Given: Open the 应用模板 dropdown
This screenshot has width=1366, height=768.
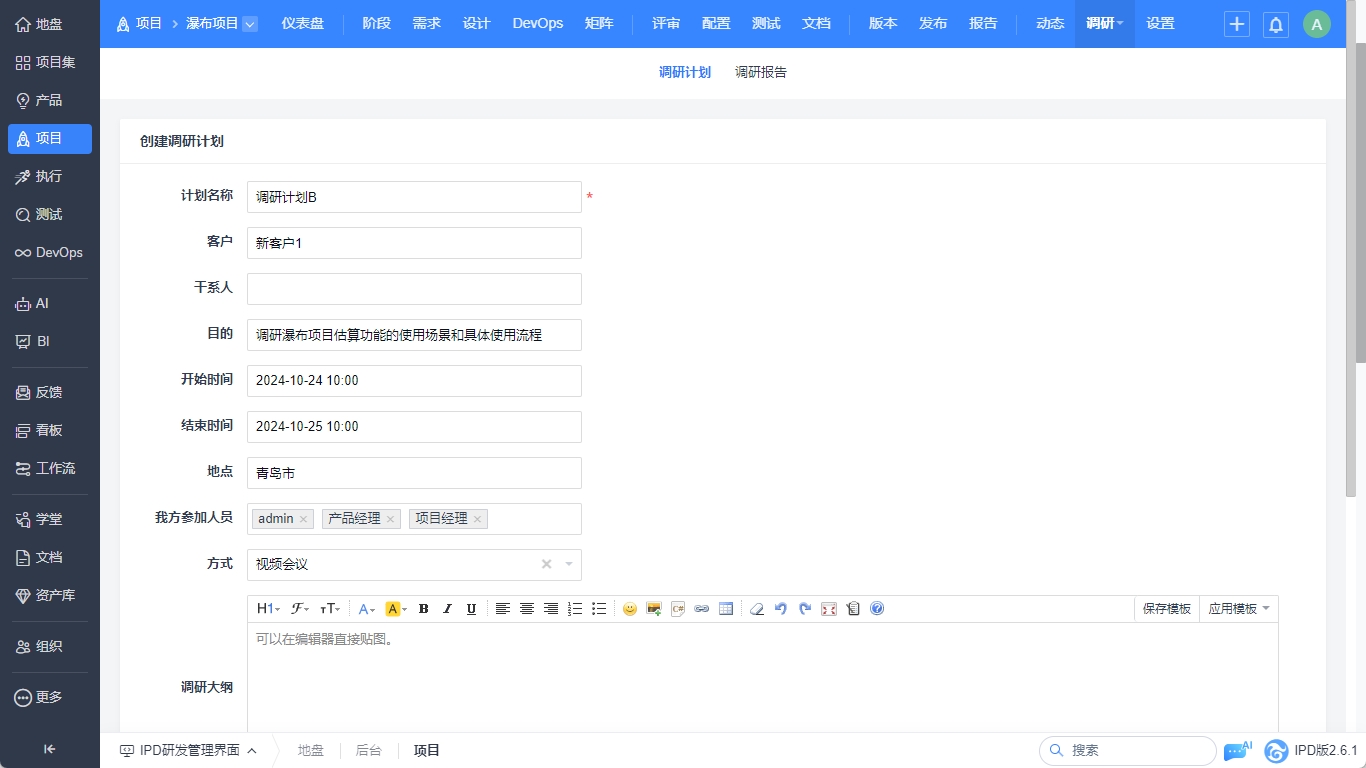Looking at the screenshot, I should tap(1238, 609).
